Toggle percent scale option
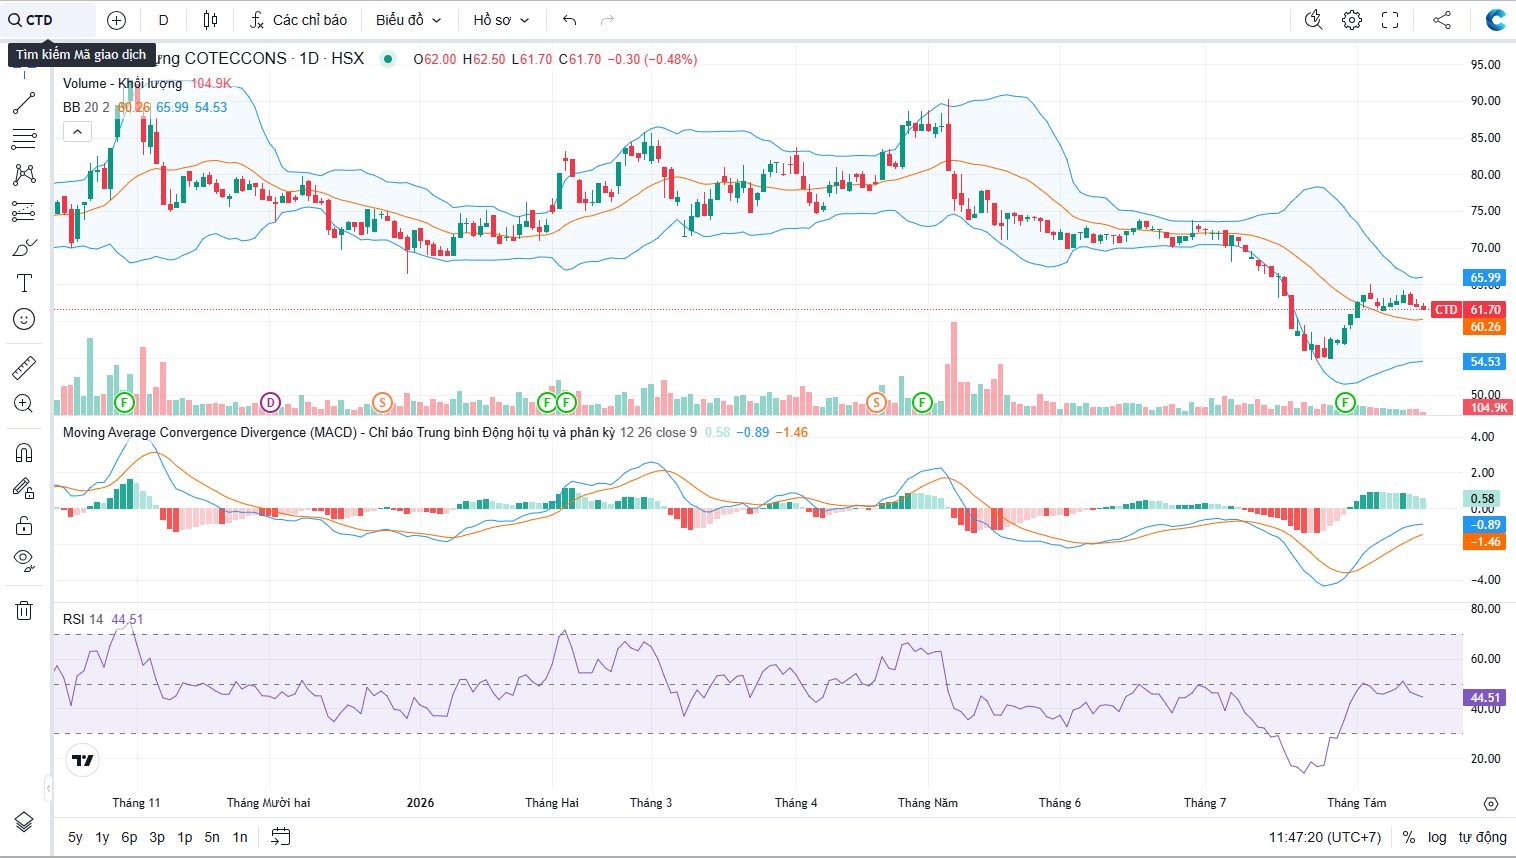Viewport: 1516px width, 858px height. pos(1409,837)
